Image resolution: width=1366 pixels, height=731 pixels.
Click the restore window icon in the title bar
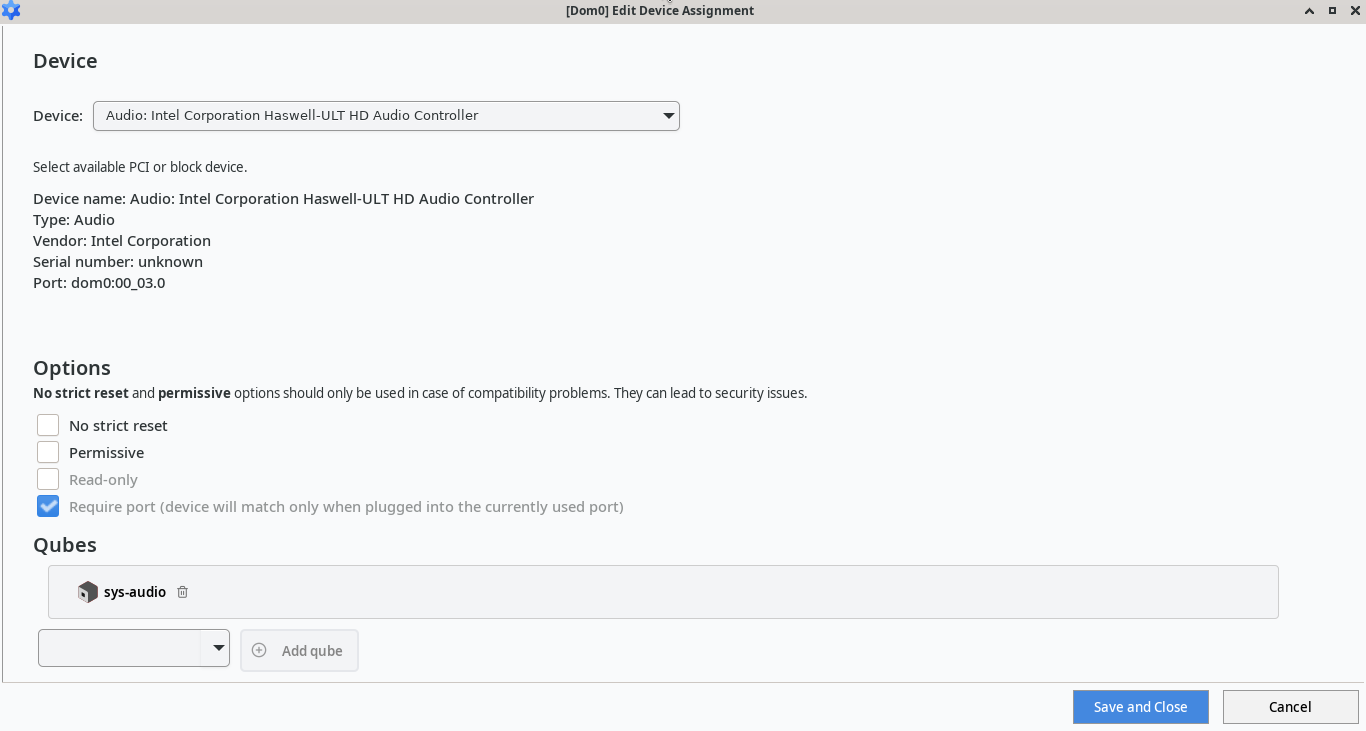point(1331,10)
